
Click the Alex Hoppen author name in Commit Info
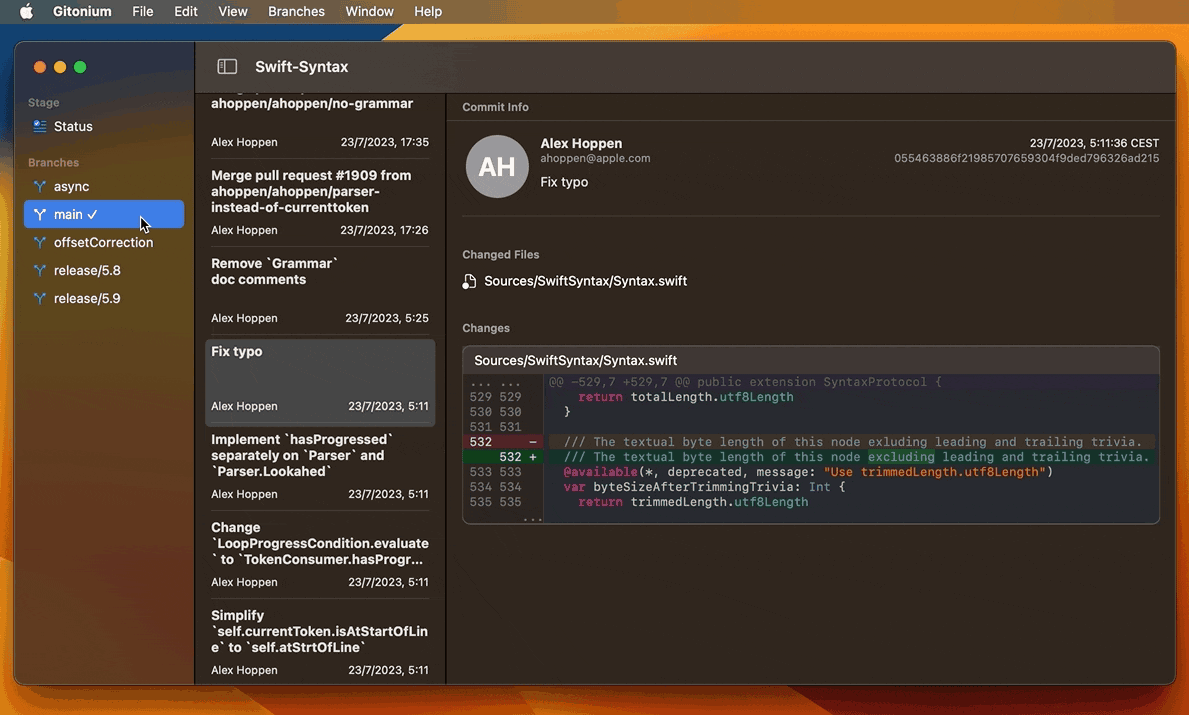581,143
